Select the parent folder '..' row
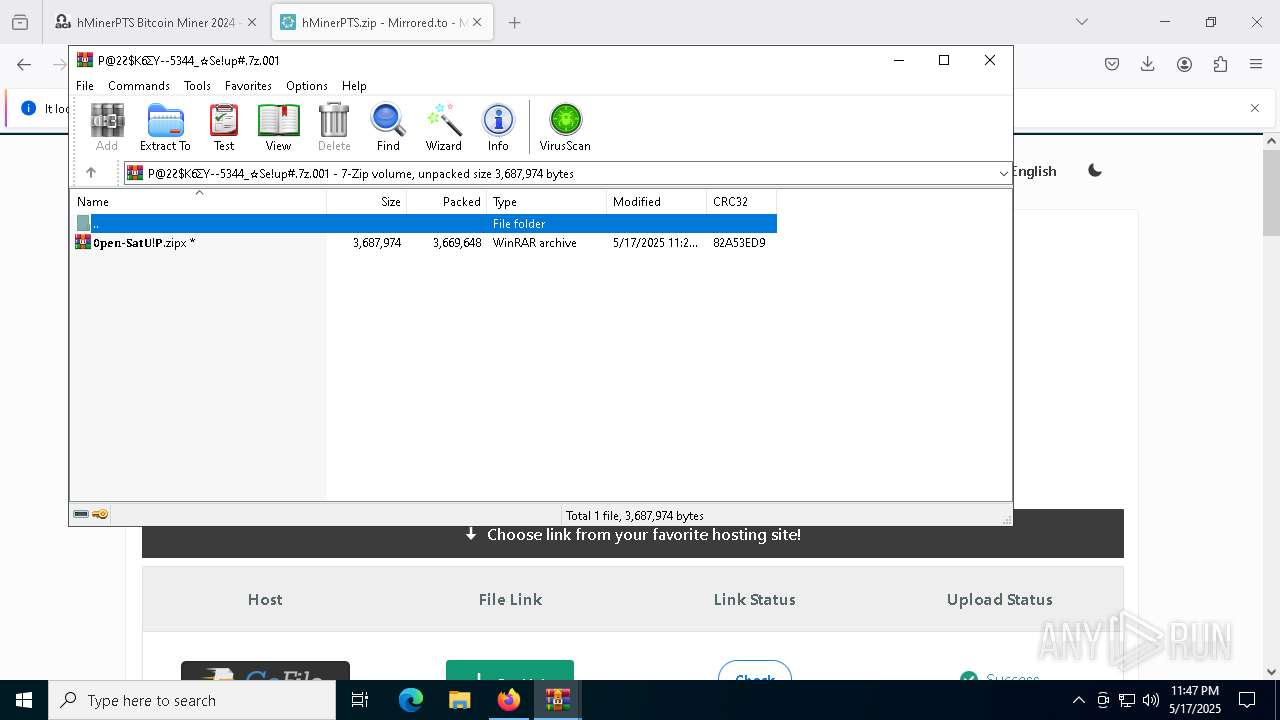Screen dimensions: 1280x720 [x=425, y=224]
